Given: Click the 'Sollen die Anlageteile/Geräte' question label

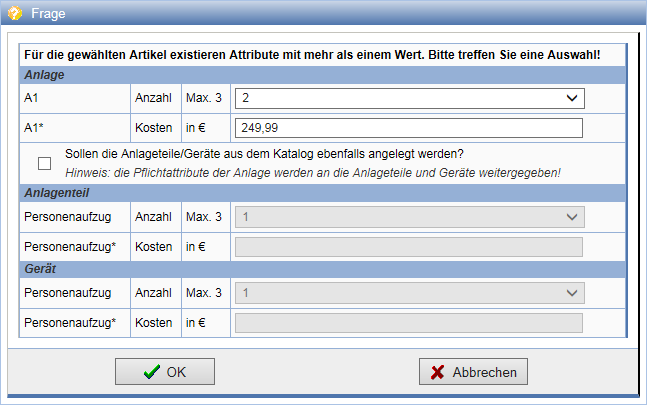Looking at the screenshot, I should click(264, 154).
